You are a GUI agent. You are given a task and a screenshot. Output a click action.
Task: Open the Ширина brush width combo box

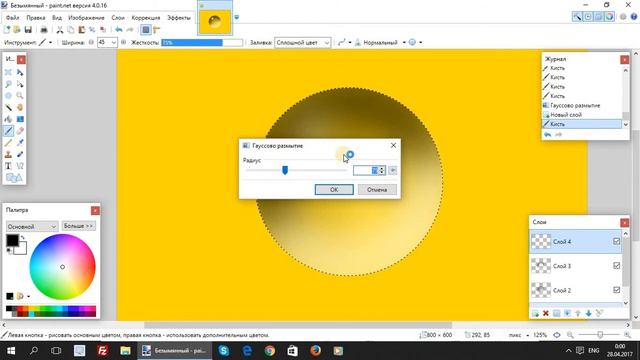(107, 42)
